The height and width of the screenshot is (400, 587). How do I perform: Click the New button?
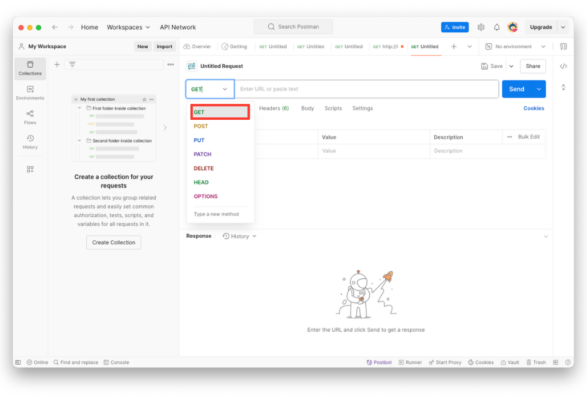tap(143, 46)
